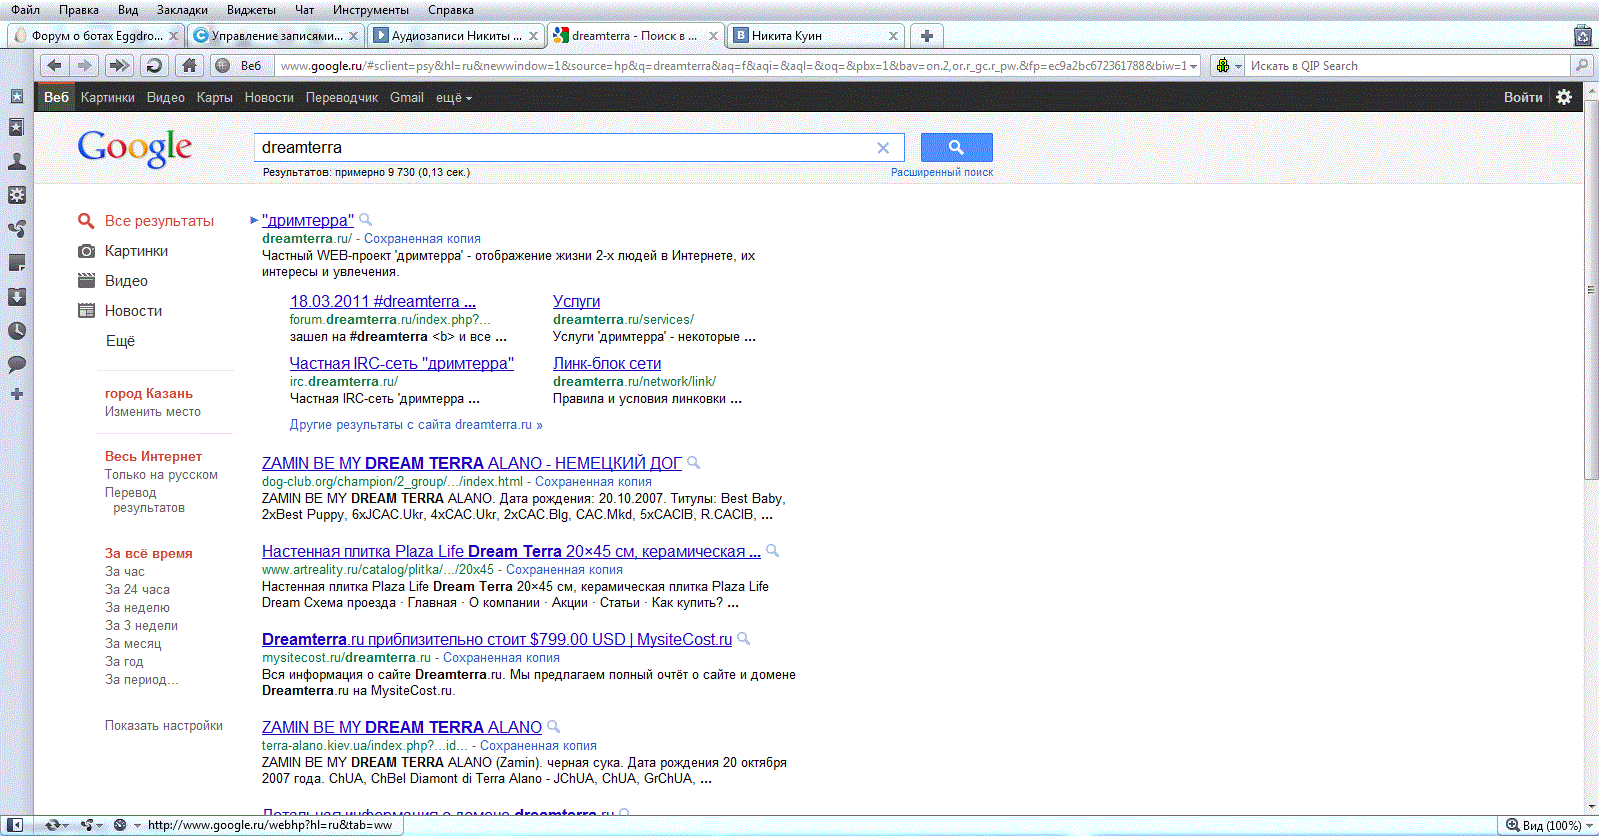
Task: Open "Расширенный поиск" advanced search link
Action: (942, 172)
